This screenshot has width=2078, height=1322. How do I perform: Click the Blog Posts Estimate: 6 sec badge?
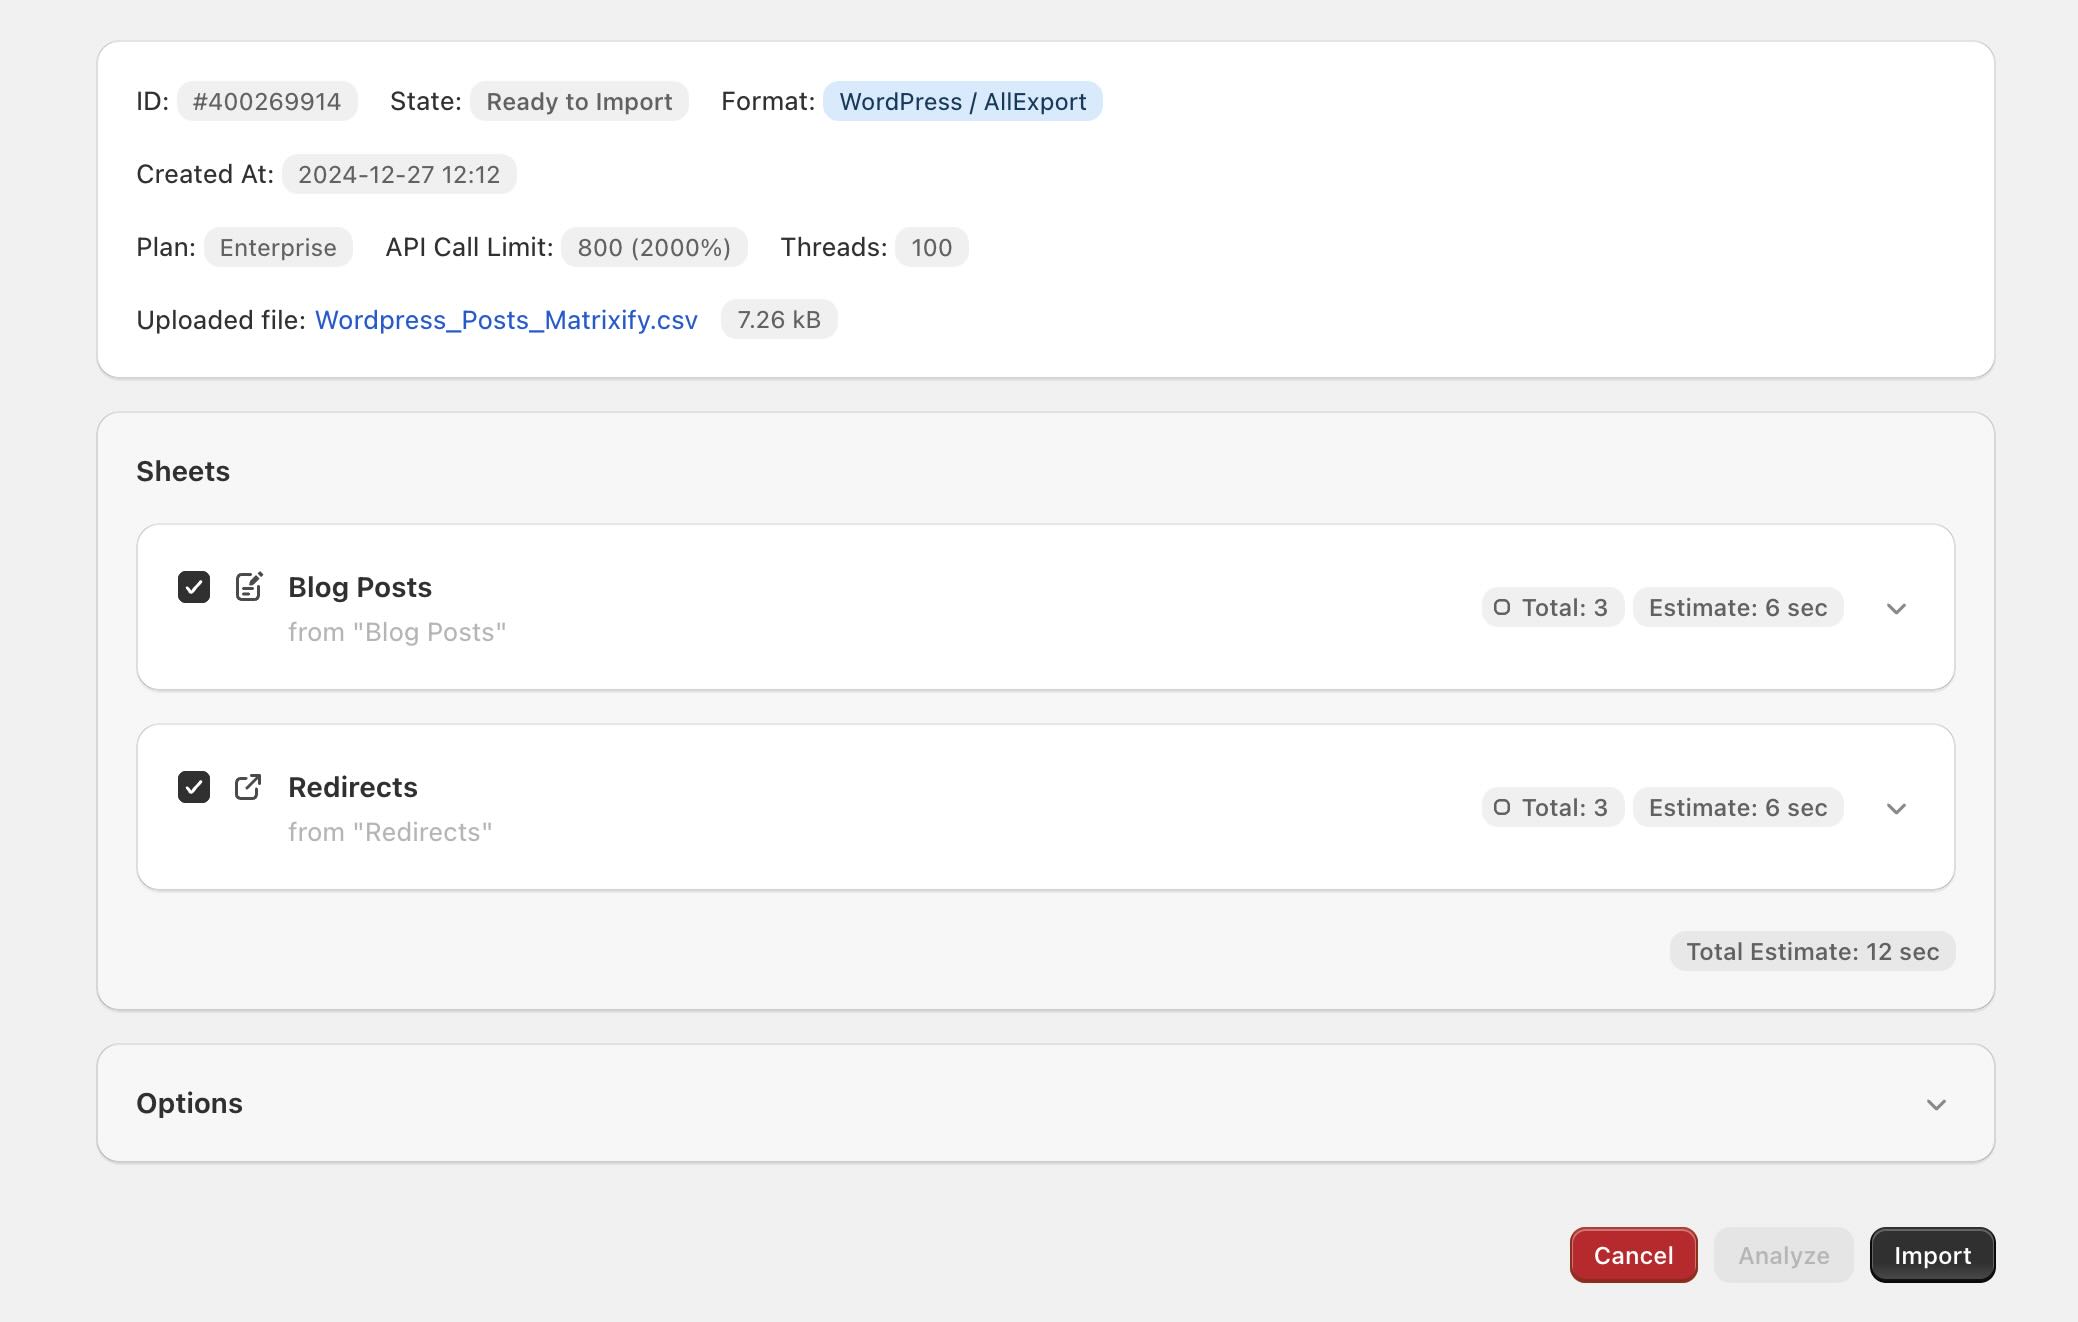(1737, 607)
